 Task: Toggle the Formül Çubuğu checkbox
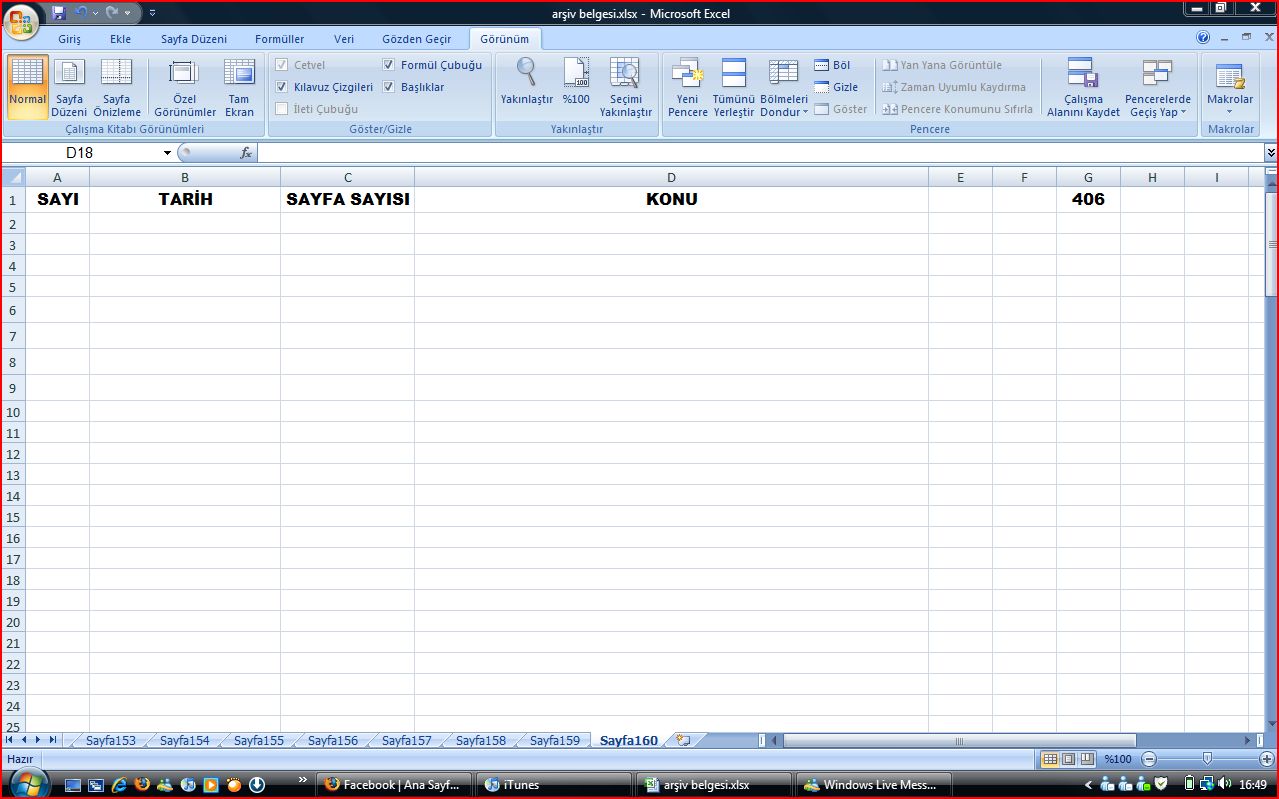click(389, 65)
